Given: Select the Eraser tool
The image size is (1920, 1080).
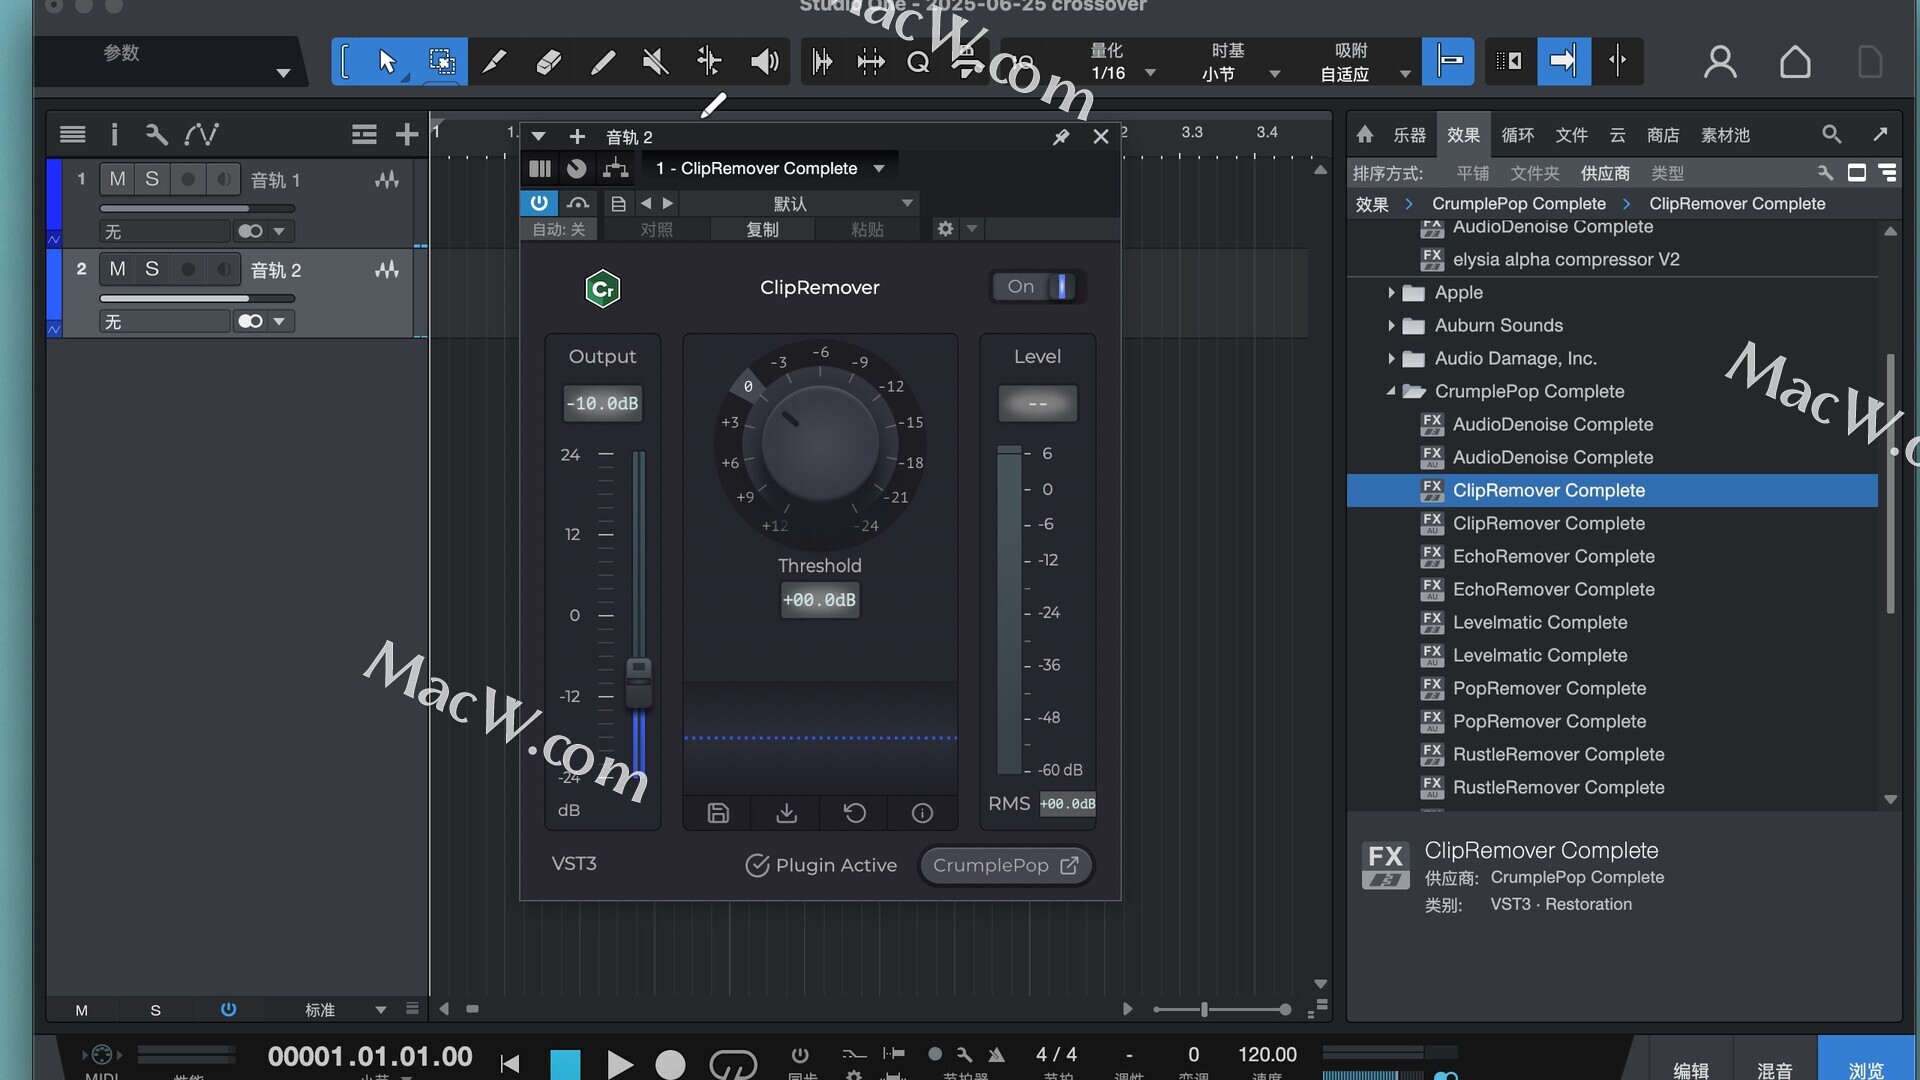Looking at the screenshot, I should tap(548, 62).
